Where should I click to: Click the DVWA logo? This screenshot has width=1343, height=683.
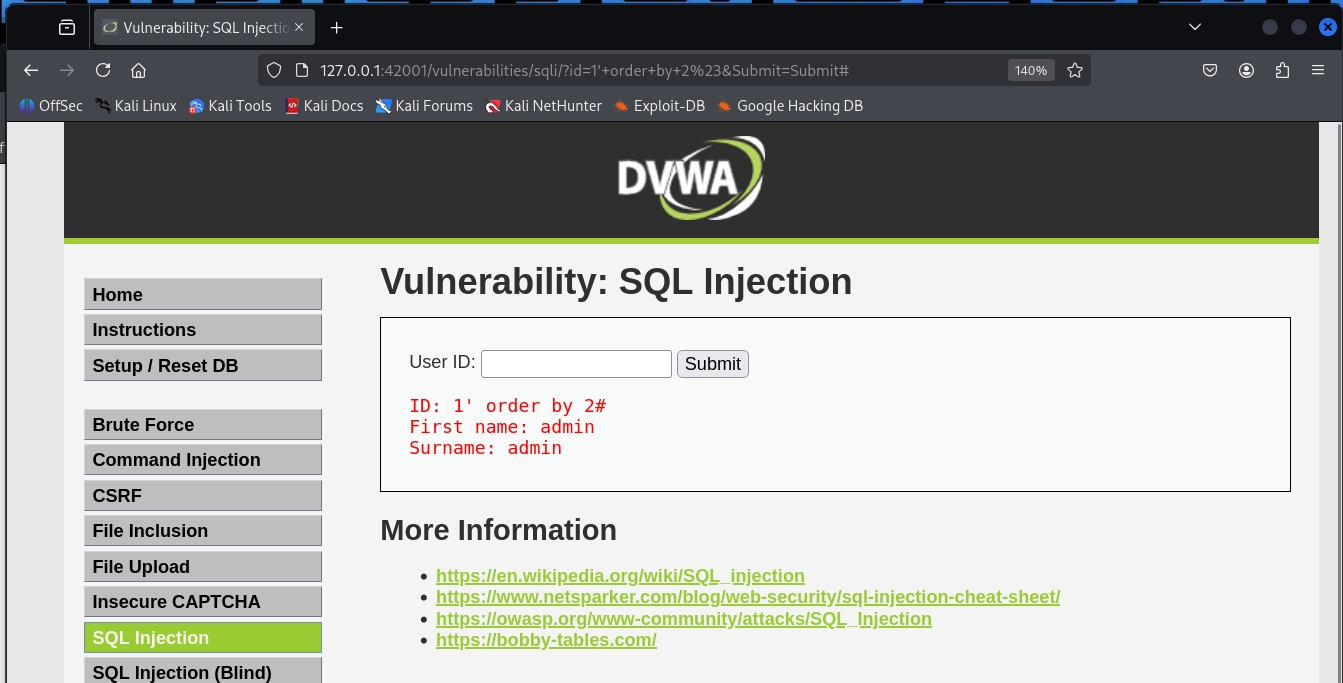691,178
